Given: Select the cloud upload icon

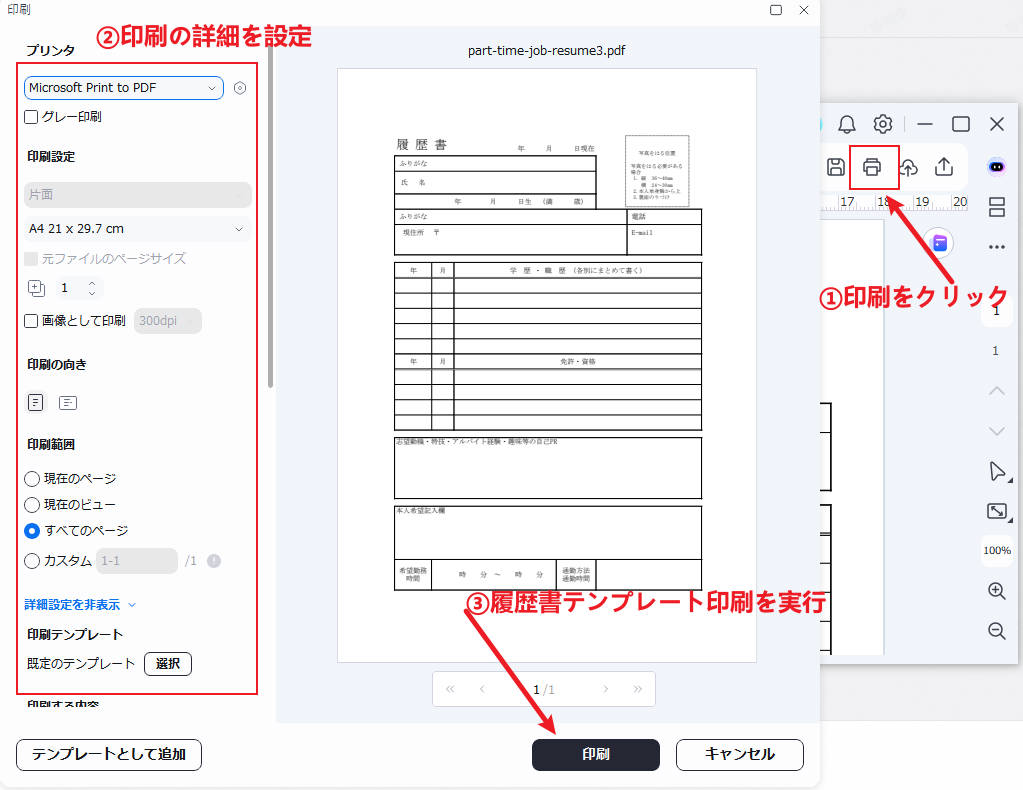Looking at the screenshot, I should [909, 167].
